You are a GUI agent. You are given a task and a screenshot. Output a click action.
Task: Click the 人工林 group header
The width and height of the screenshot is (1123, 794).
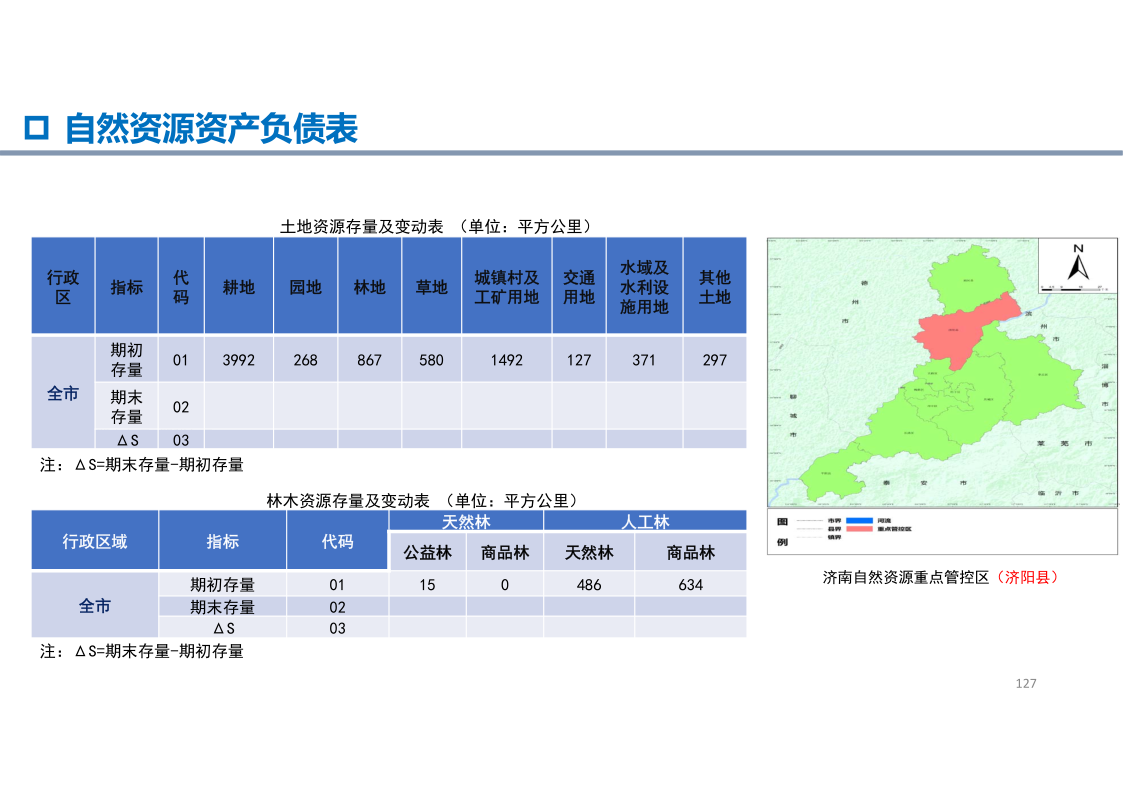click(645, 521)
